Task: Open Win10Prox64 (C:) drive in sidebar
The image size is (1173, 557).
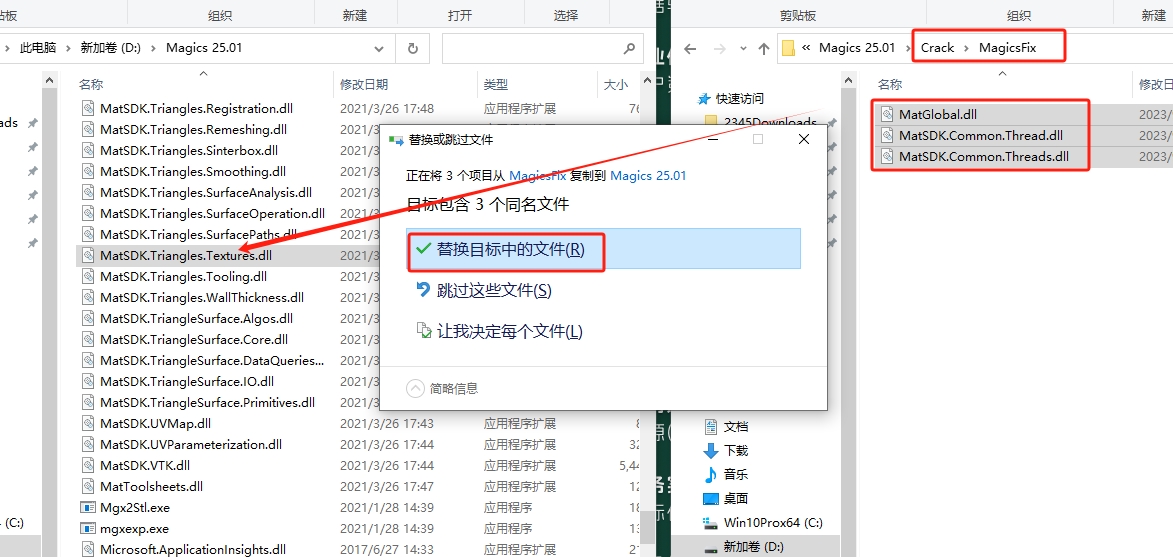Action: pyautogui.click(x=772, y=522)
